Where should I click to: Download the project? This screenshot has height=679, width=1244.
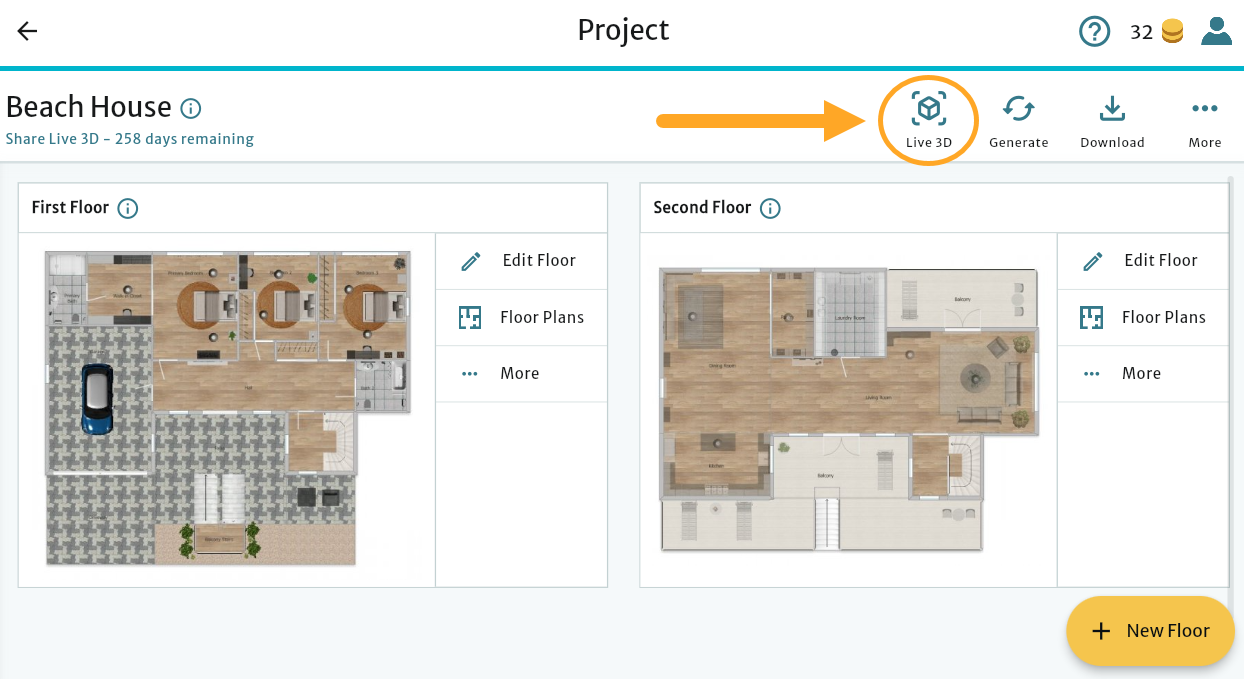[x=1112, y=120]
